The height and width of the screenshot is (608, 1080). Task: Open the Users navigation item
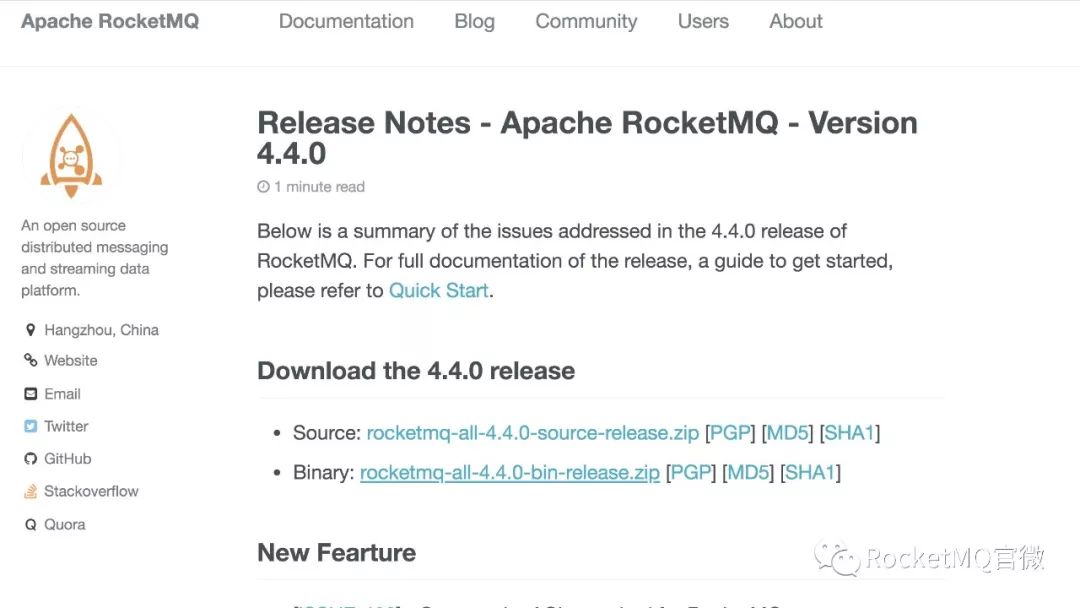[703, 21]
